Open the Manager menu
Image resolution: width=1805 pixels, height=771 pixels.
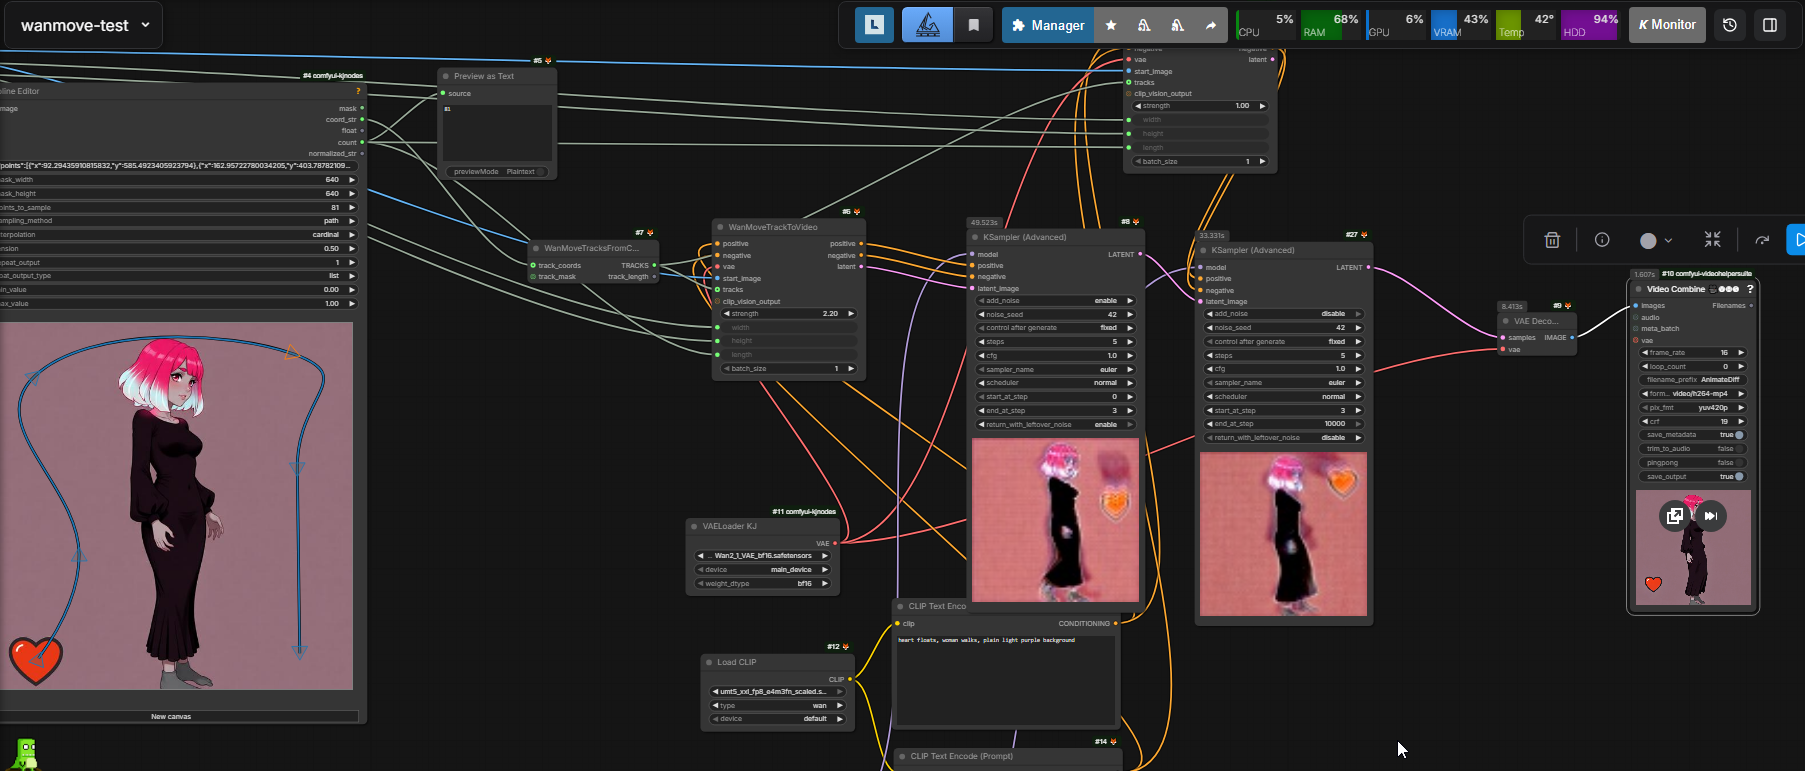pyautogui.click(x=1047, y=25)
